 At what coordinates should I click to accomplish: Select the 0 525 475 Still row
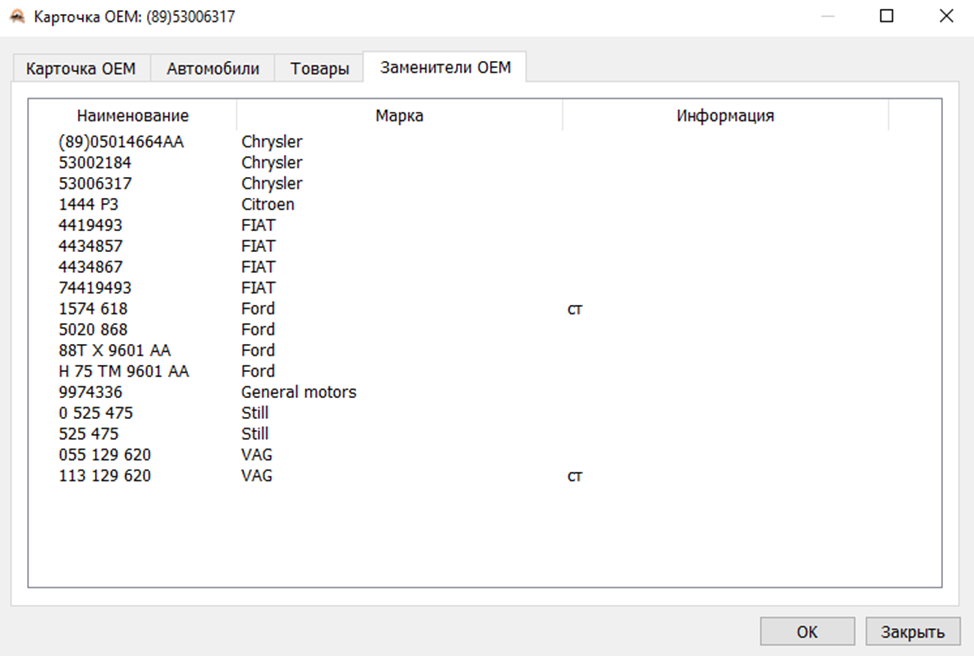click(x=95, y=413)
